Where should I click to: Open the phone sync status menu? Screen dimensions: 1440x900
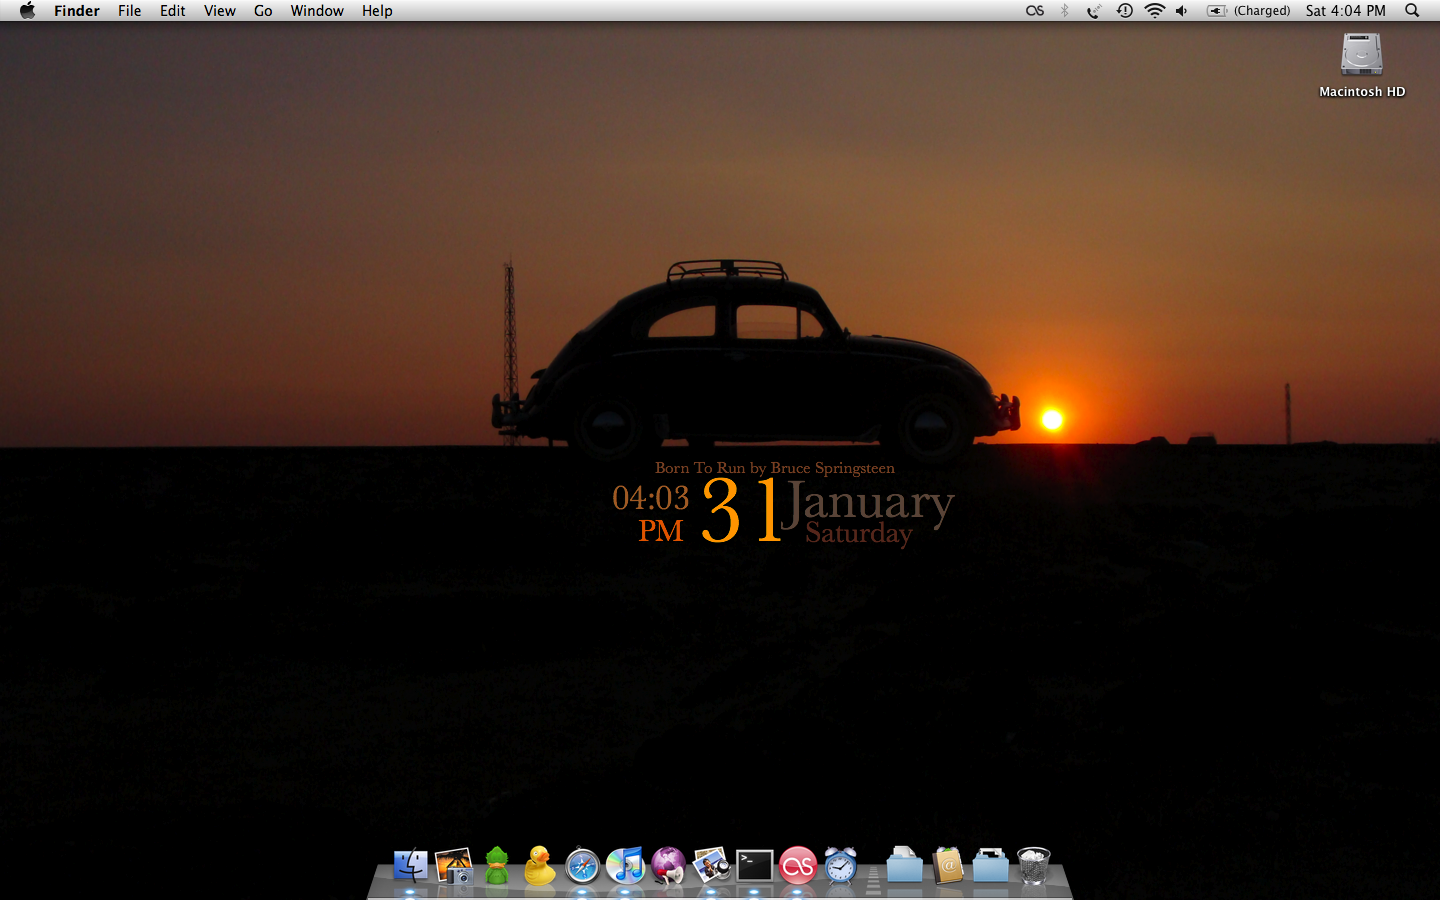[x=1094, y=11]
